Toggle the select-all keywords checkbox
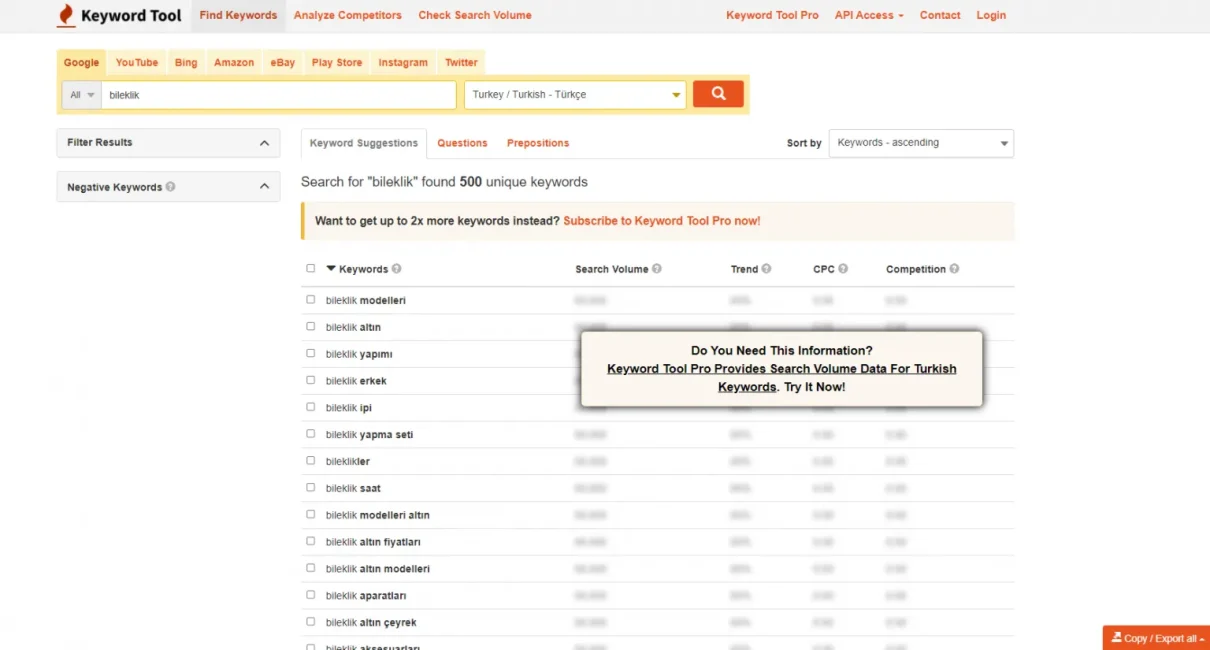This screenshot has height=650, width=1210. pyautogui.click(x=310, y=269)
